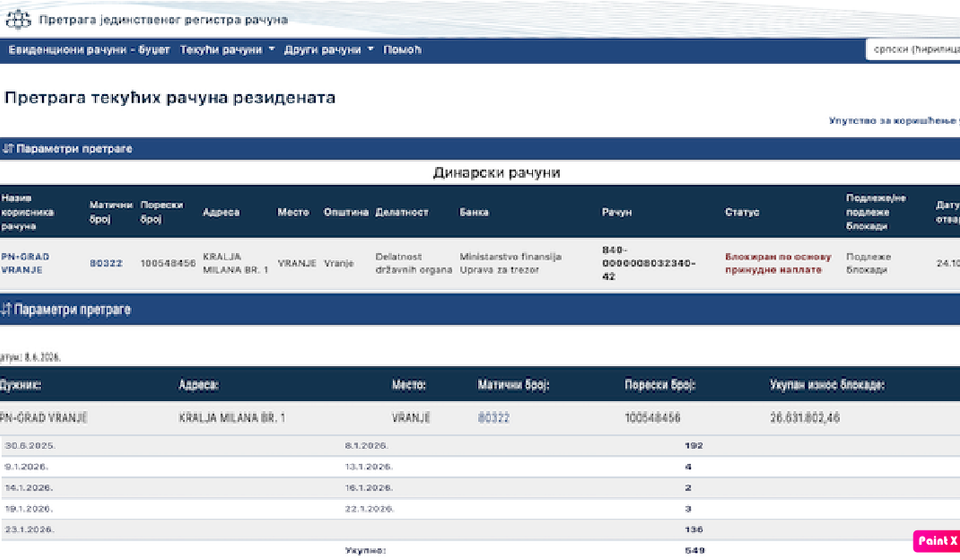Click days value 192
The image size is (960, 560).
(x=694, y=446)
